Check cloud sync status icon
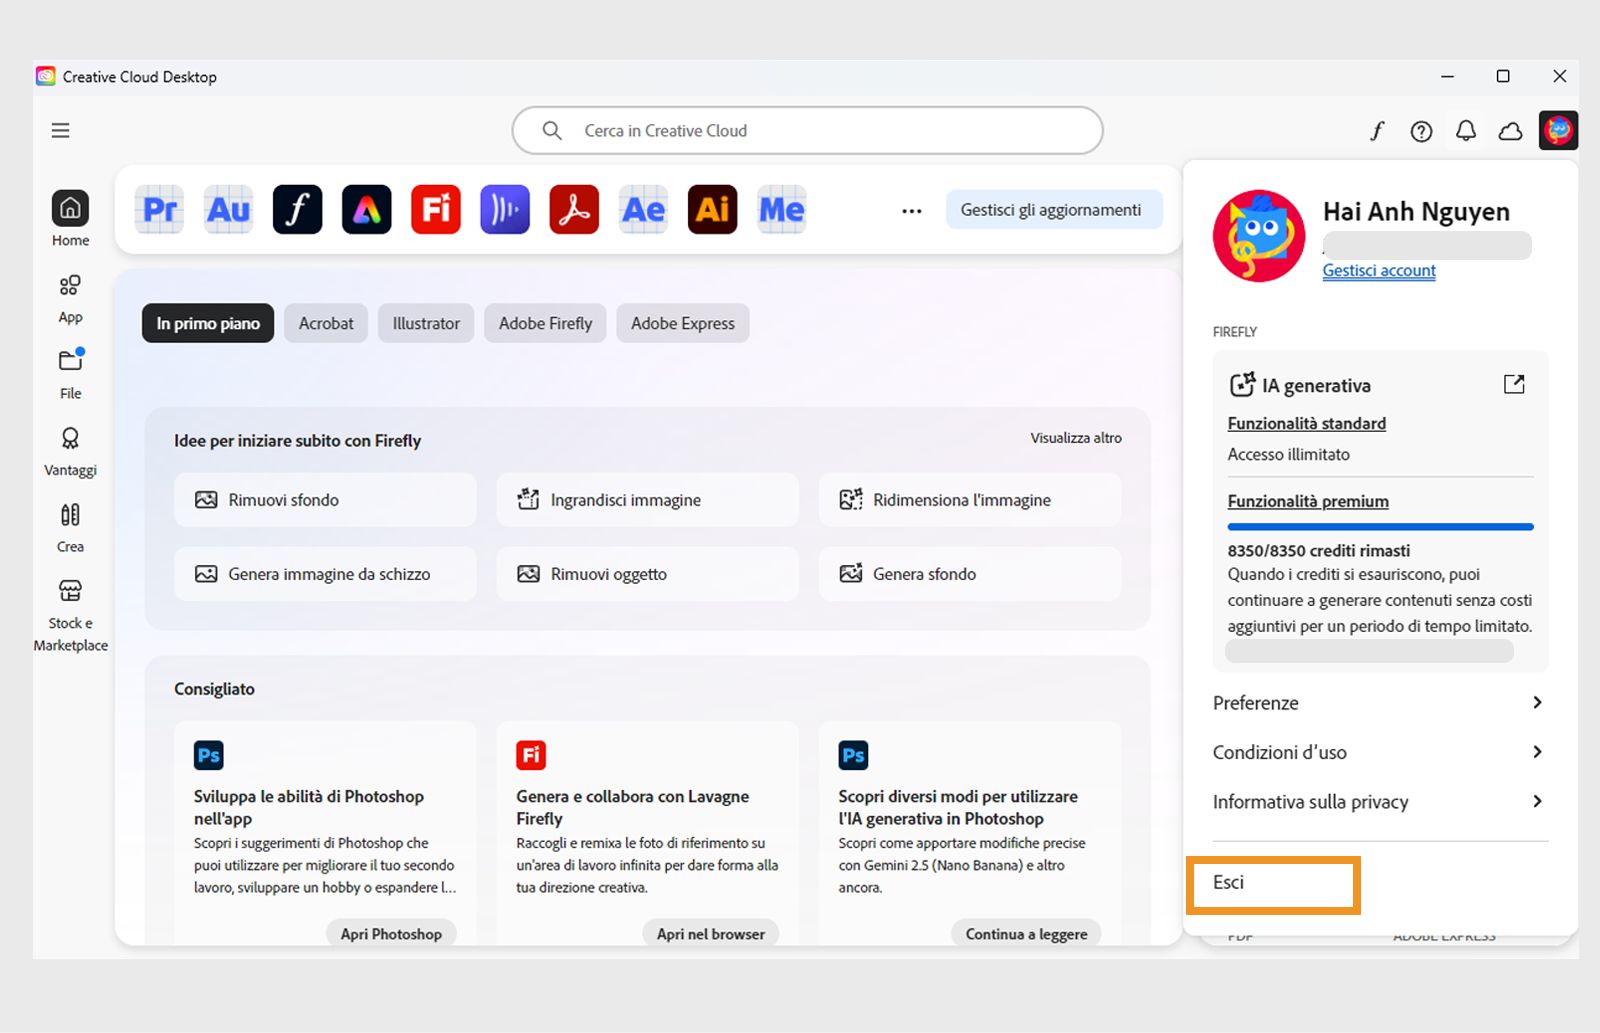 click(1510, 131)
